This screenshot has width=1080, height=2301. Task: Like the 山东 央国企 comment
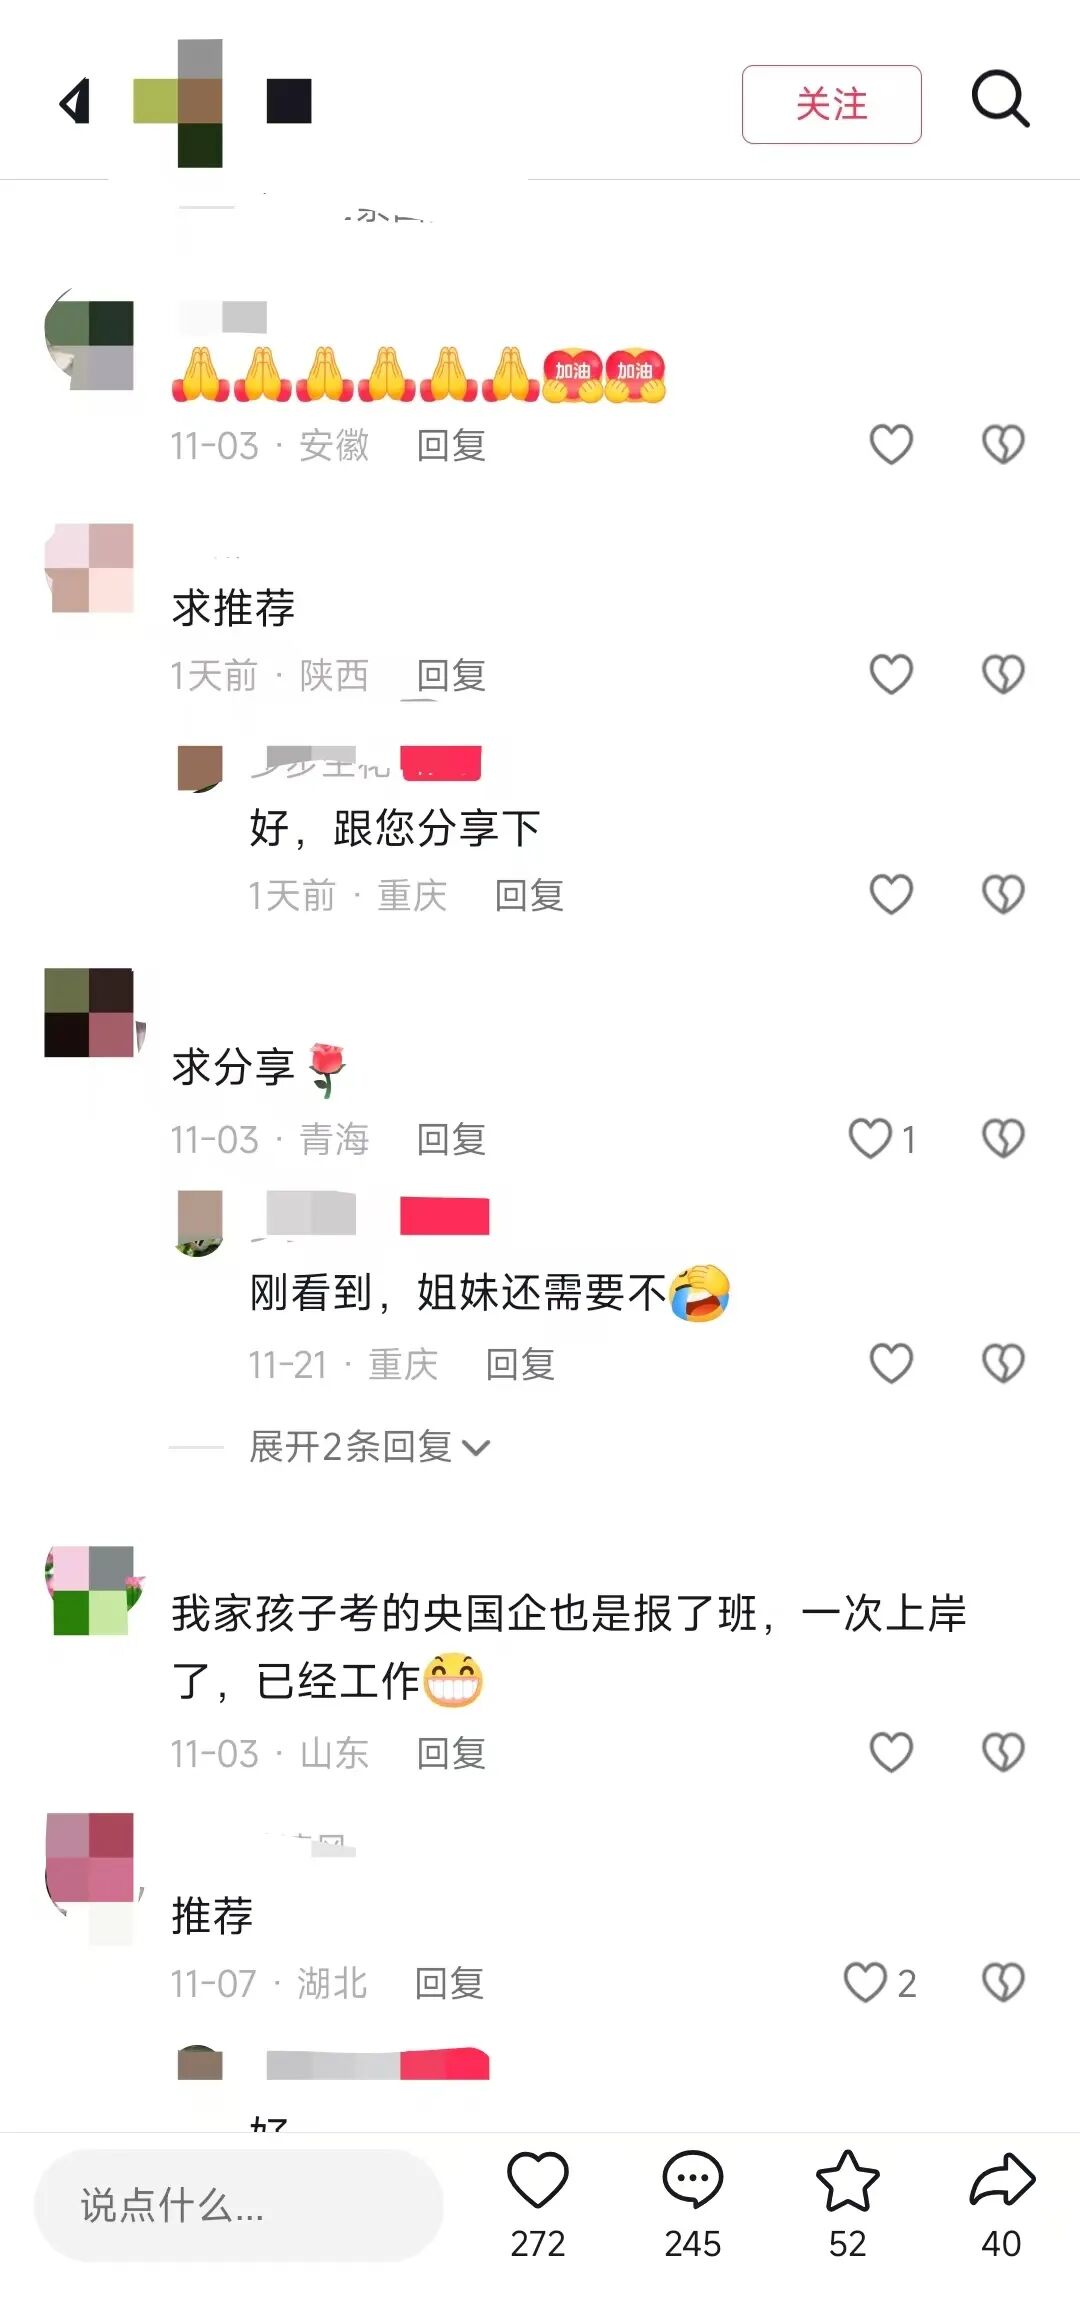(x=891, y=1752)
